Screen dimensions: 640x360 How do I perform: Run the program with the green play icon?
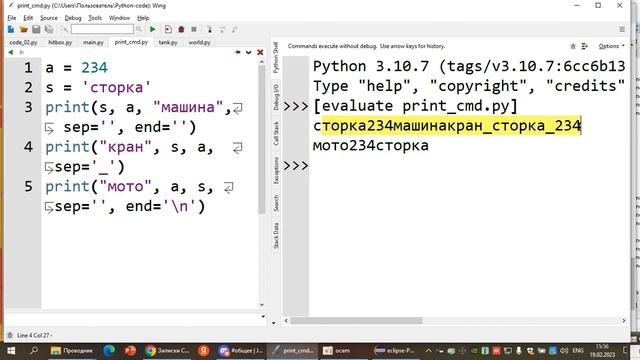tap(153, 29)
